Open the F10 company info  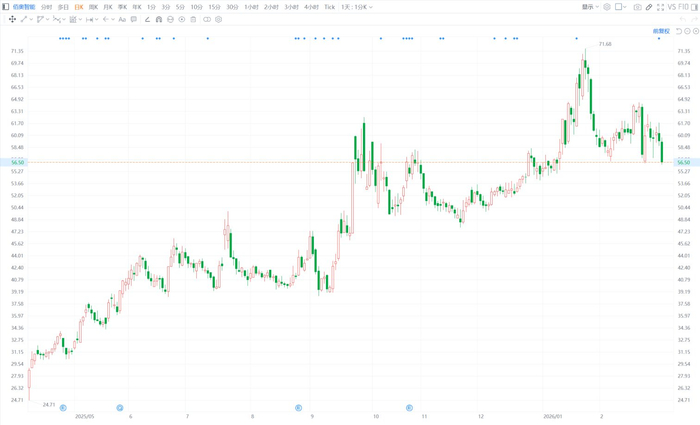pyautogui.click(x=683, y=7)
